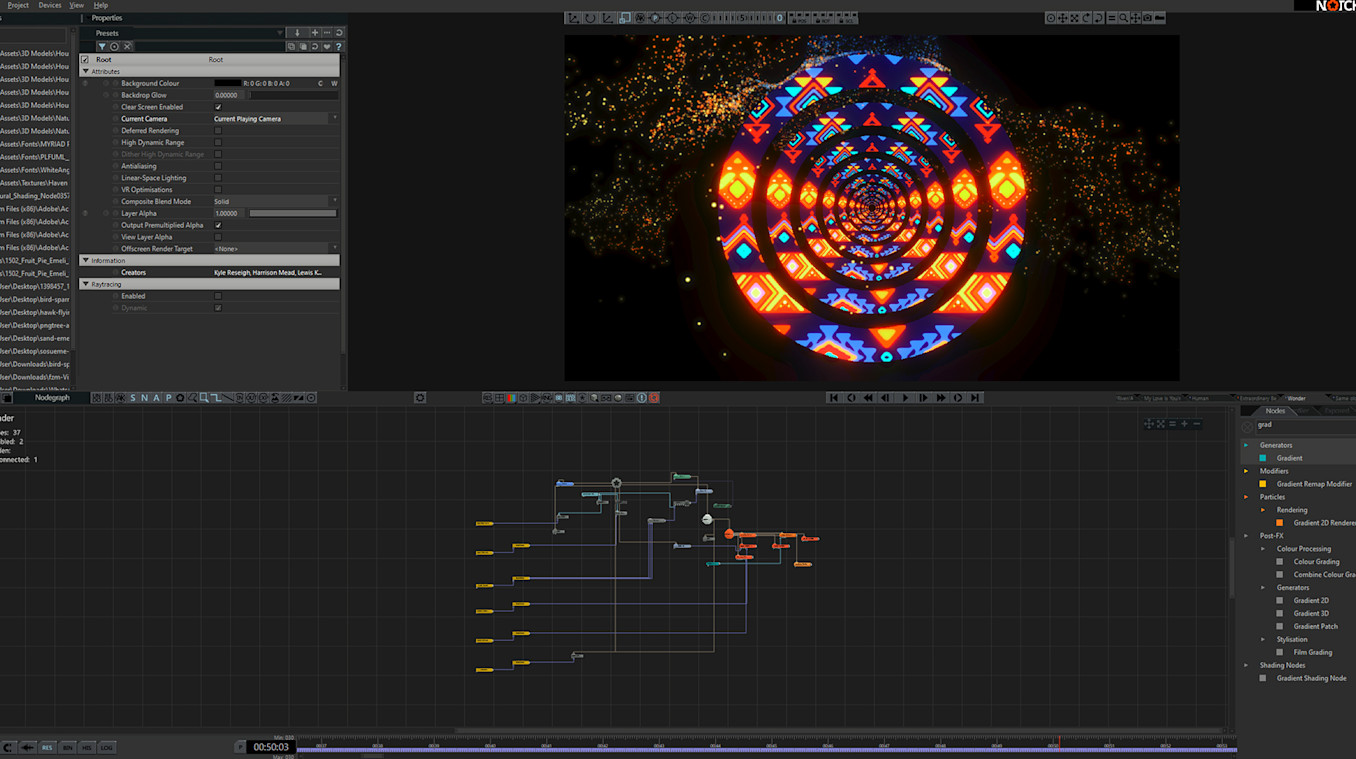
Task: Click the plus icon to add preset
Action: (315, 33)
